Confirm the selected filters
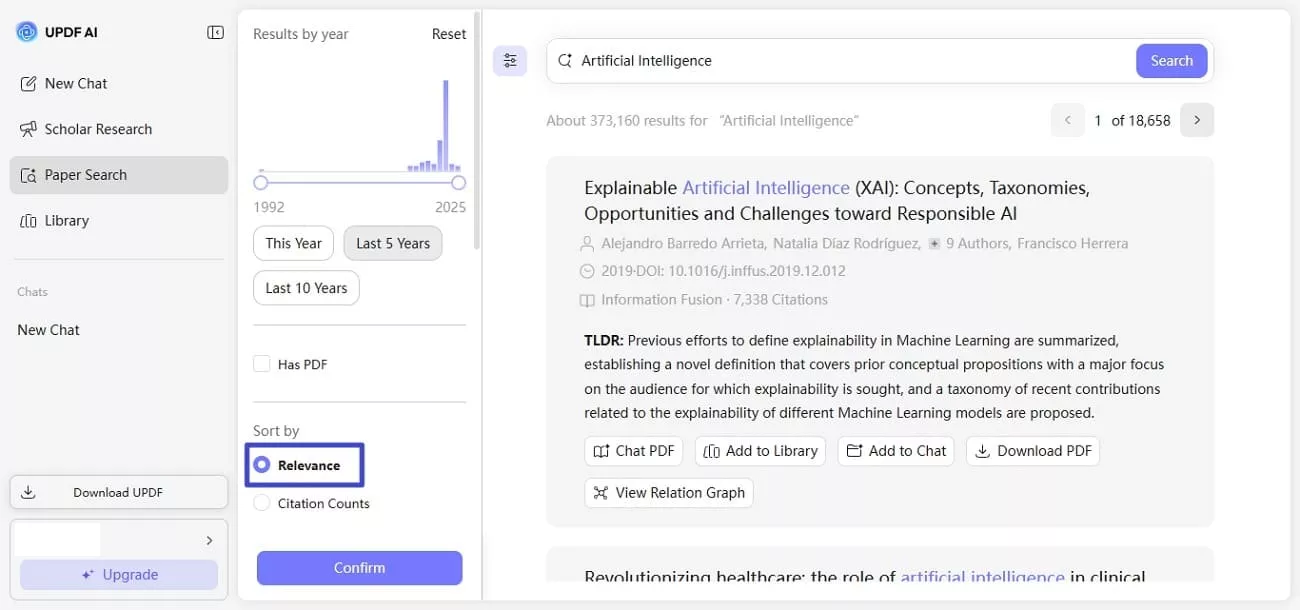The image size is (1300, 610). (x=359, y=567)
